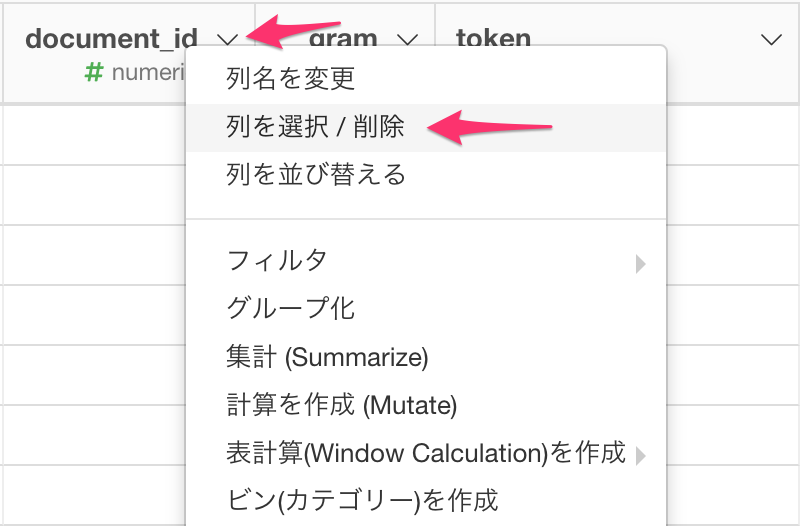Open 表計算(Window Calculation)を作成 menu entry
This screenshot has height=526, width=800.
click(x=426, y=453)
